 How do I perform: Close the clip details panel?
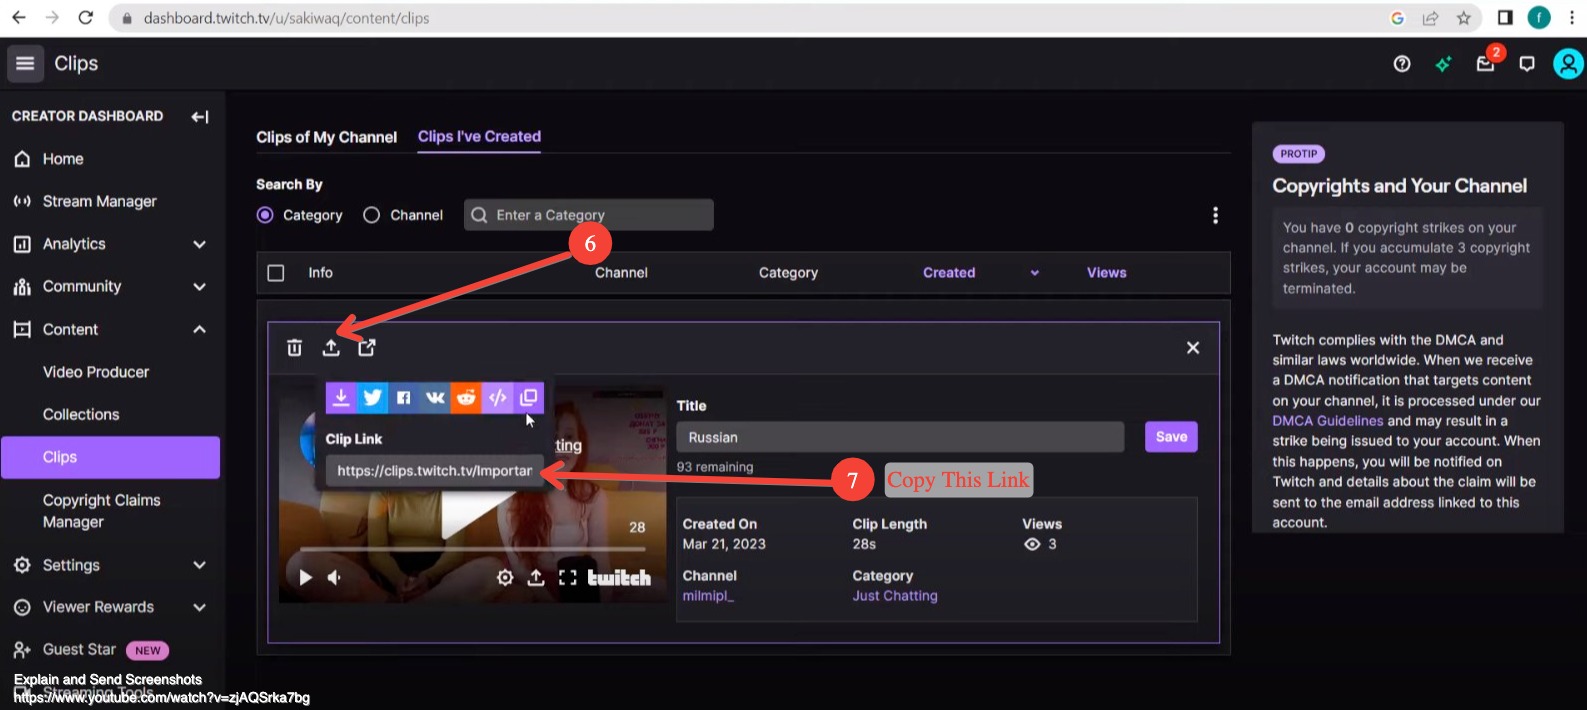[1193, 347]
